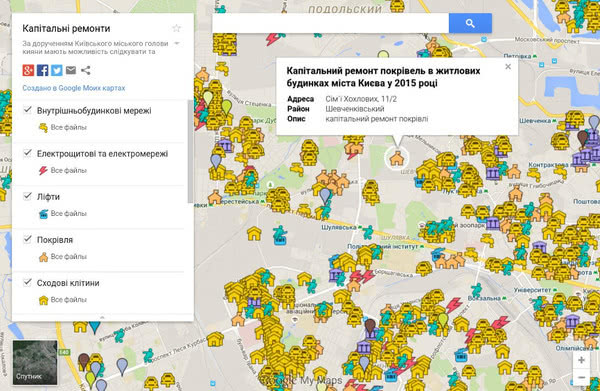Click the faucet icon under Внутрішньобудинкові мережі
This screenshot has height=391, width=600.
click(43, 127)
